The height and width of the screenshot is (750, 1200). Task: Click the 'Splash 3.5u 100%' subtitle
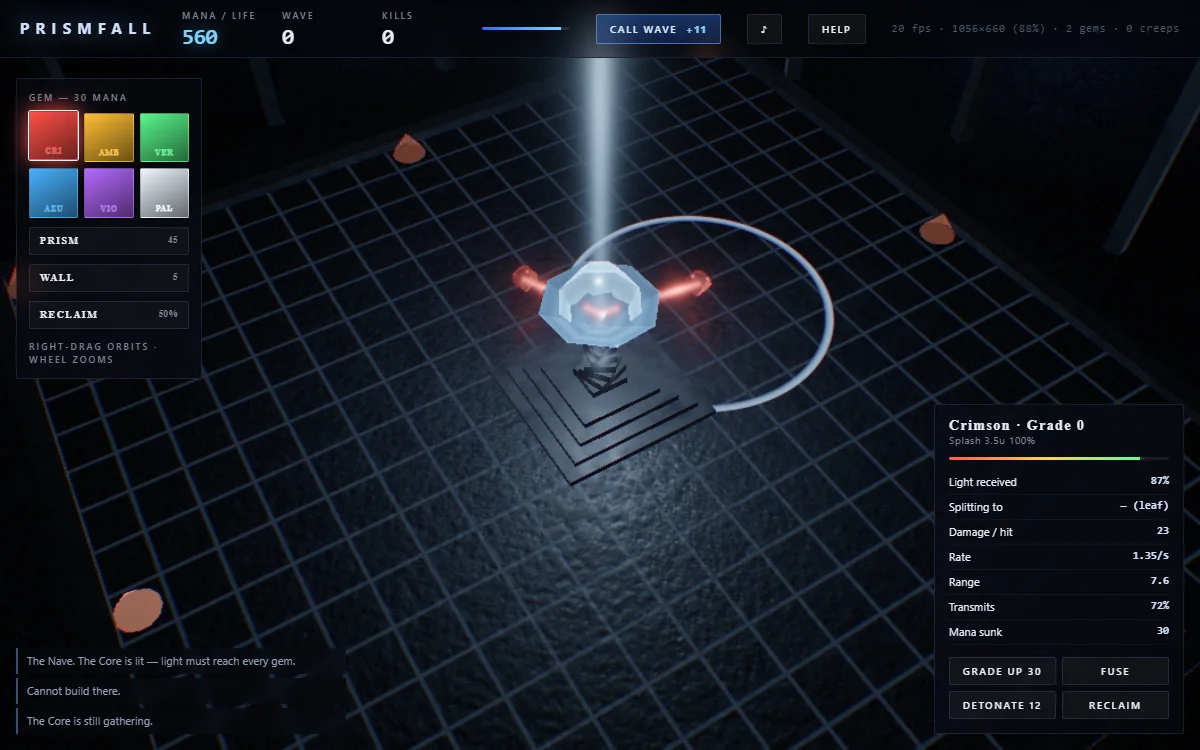click(x=992, y=441)
